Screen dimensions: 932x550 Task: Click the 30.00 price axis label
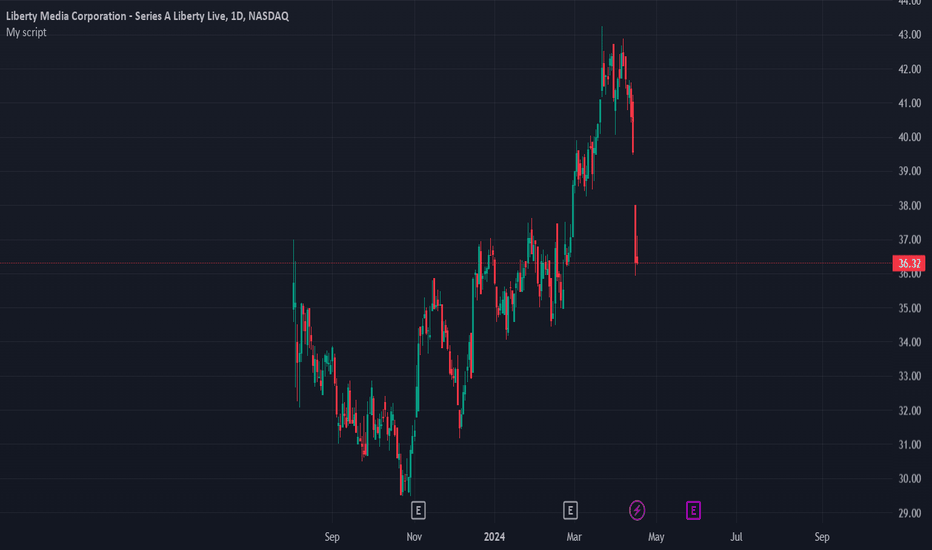[909, 479]
